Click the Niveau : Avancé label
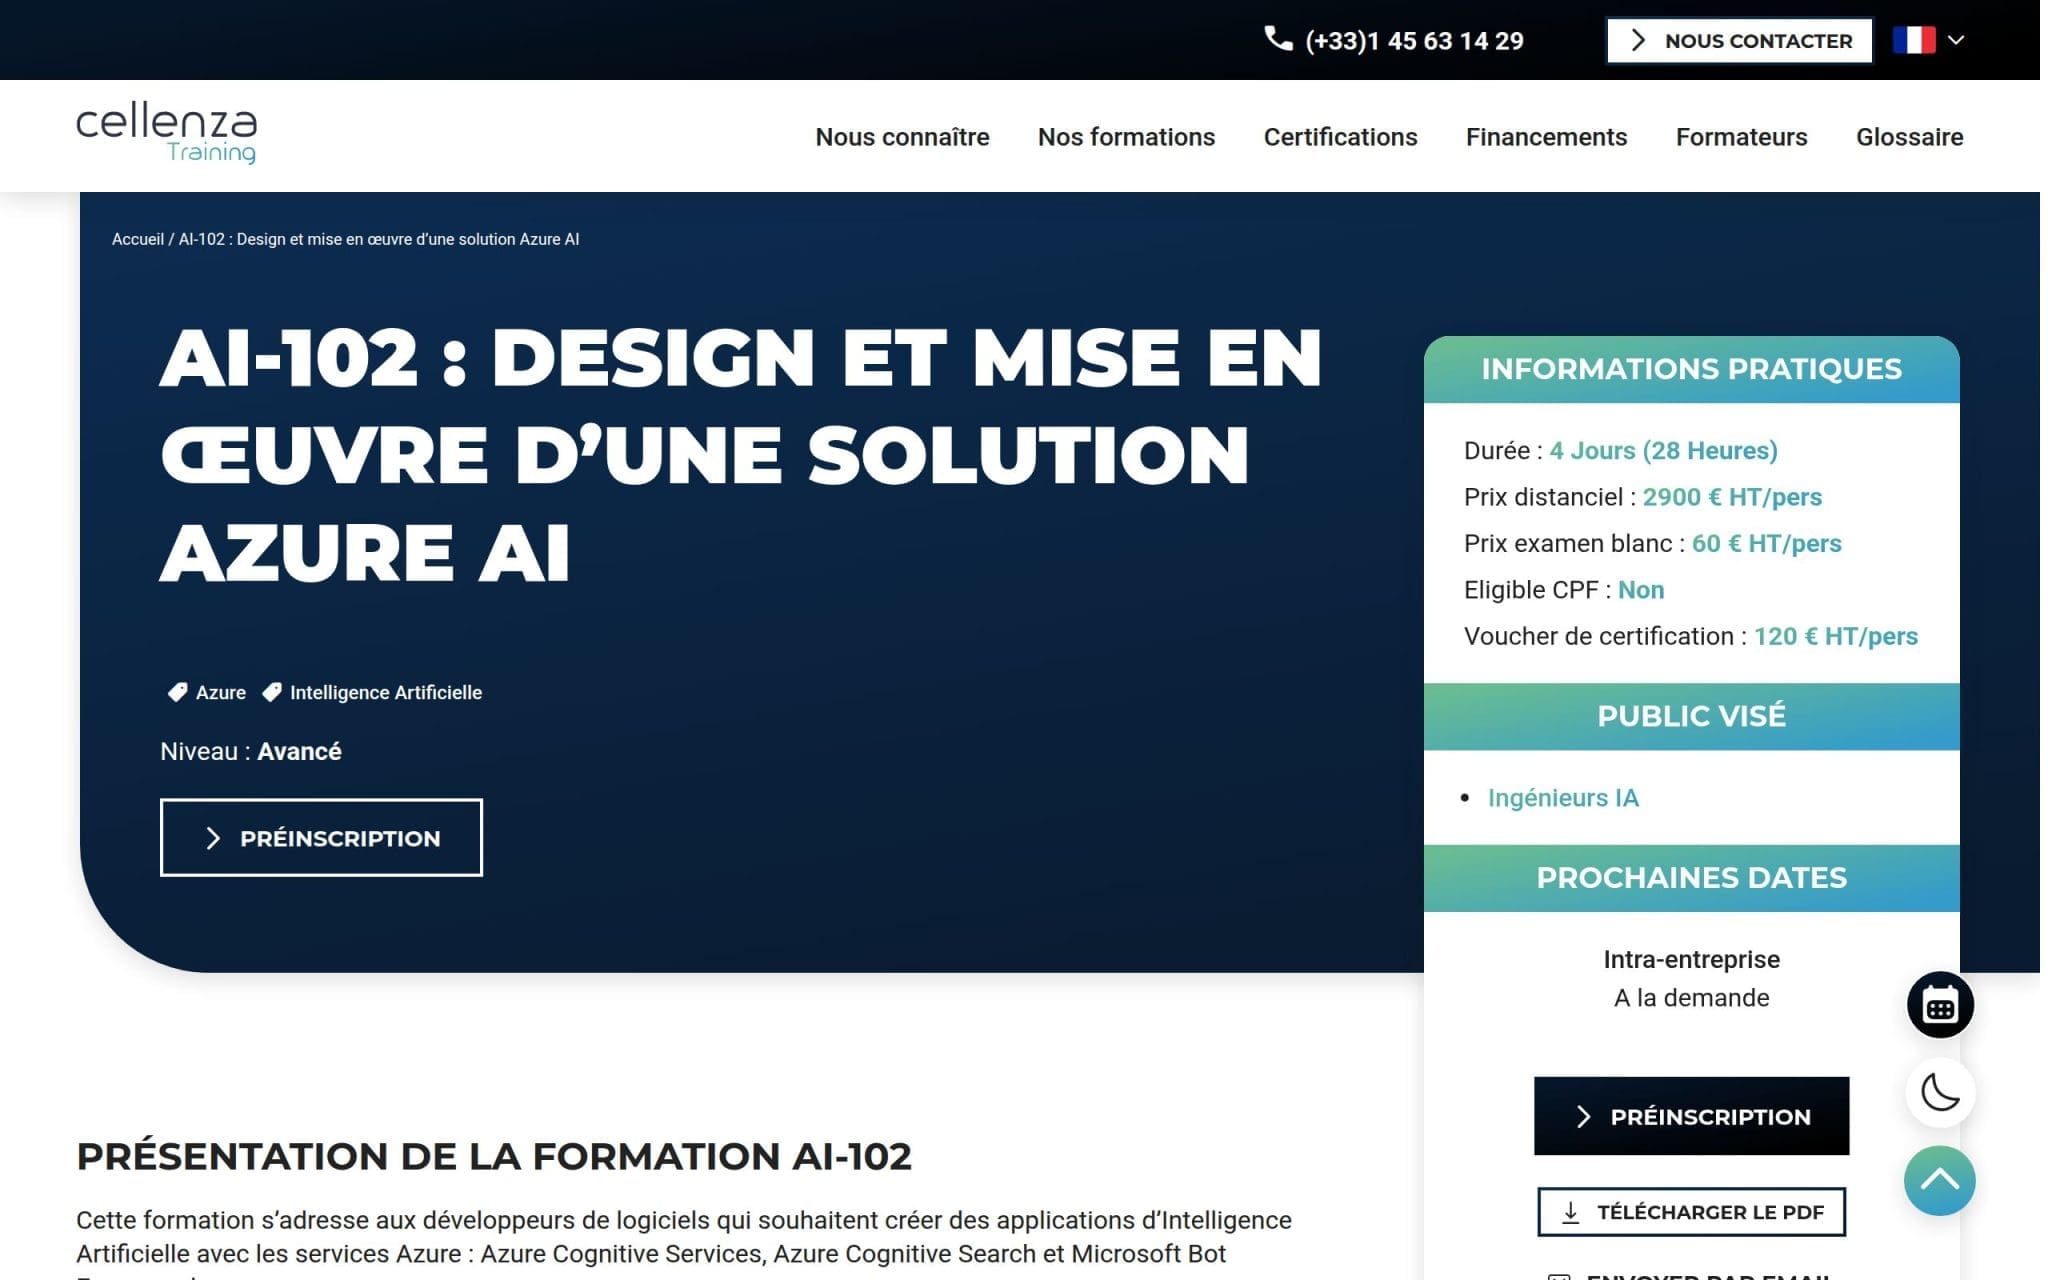Image resolution: width=2048 pixels, height=1280 pixels. pyautogui.click(x=251, y=751)
